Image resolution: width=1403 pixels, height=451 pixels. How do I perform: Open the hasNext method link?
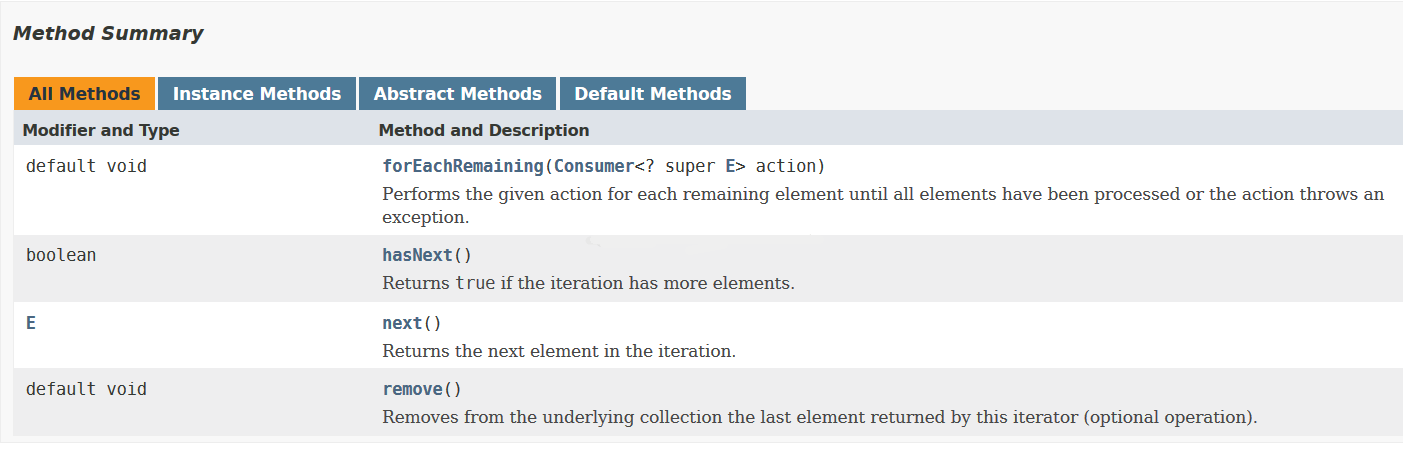[417, 255]
